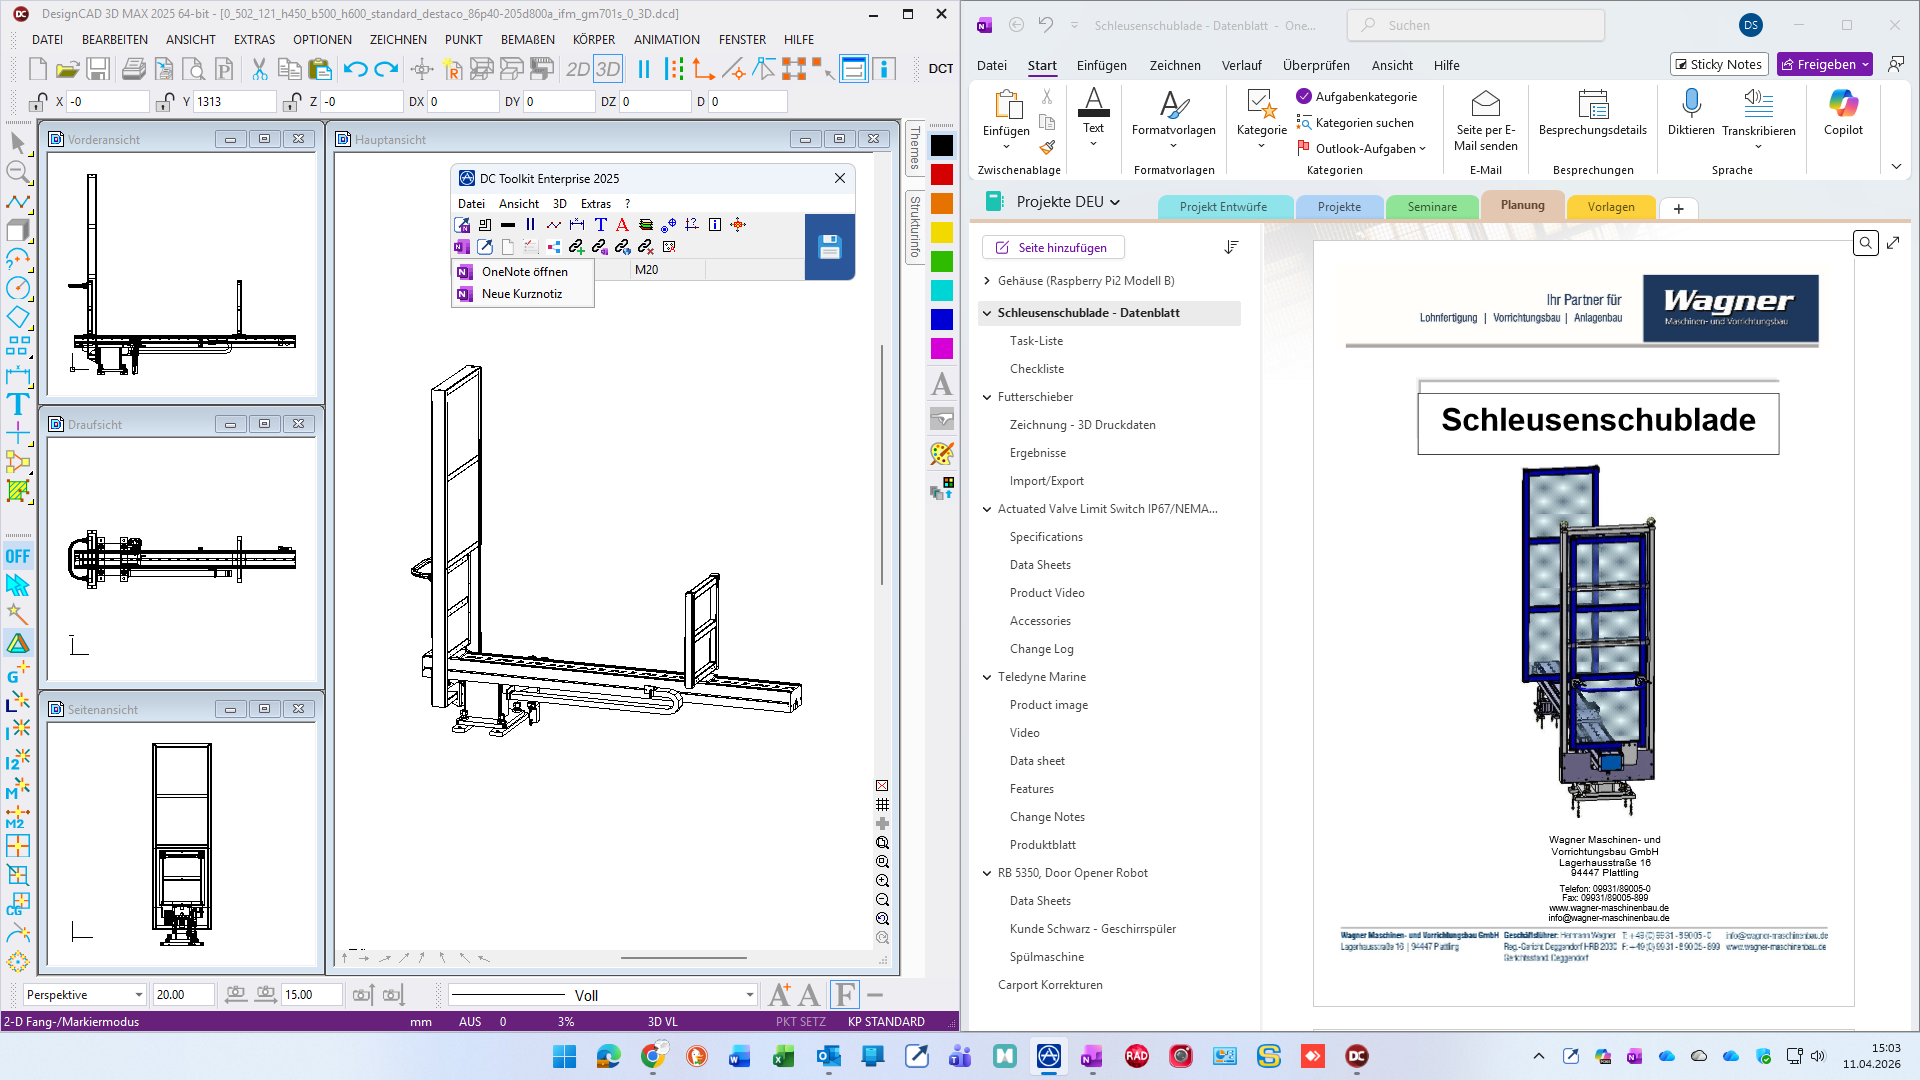Open Copilot in OneNote ribbon

(x=1842, y=104)
